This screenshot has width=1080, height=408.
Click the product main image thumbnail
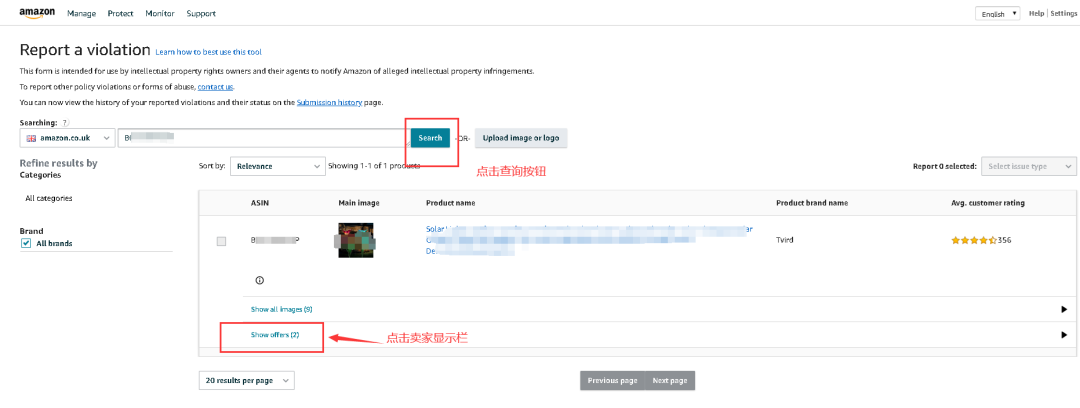click(x=355, y=240)
